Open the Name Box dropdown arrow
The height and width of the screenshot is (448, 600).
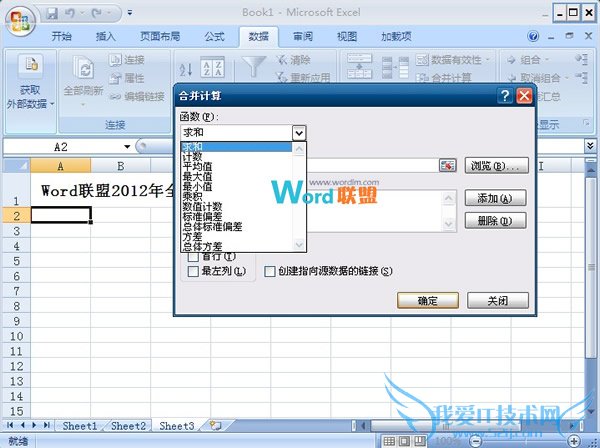tap(127, 147)
